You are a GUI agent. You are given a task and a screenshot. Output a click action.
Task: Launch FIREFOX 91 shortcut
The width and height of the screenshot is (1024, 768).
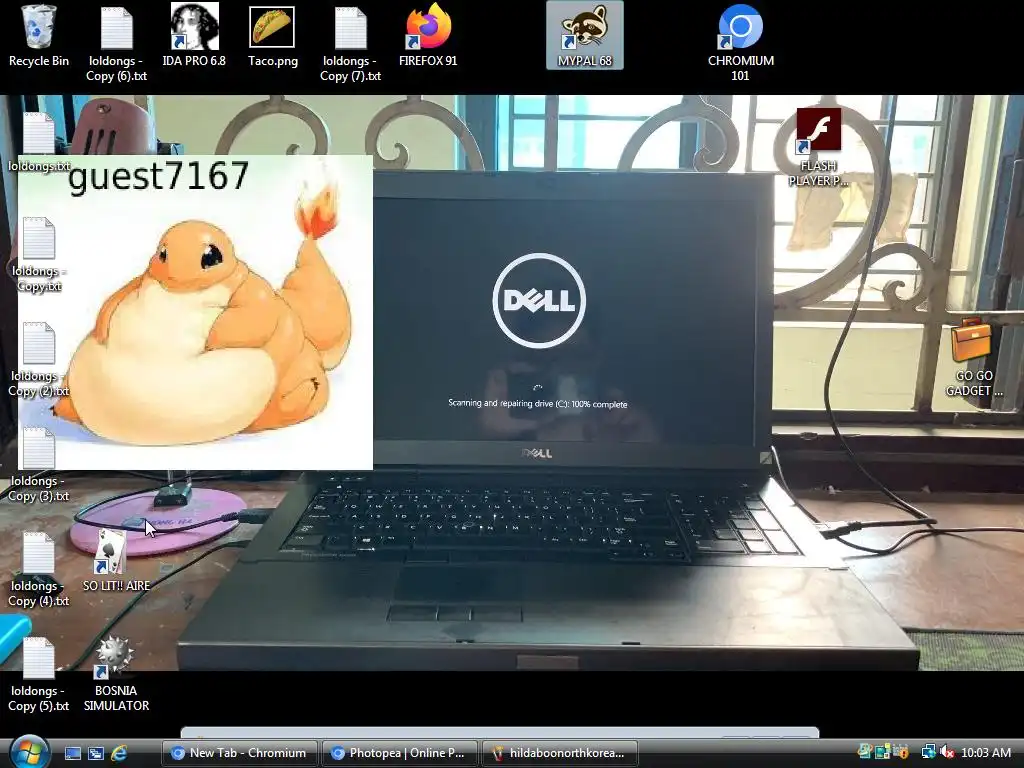click(x=428, y=35)
